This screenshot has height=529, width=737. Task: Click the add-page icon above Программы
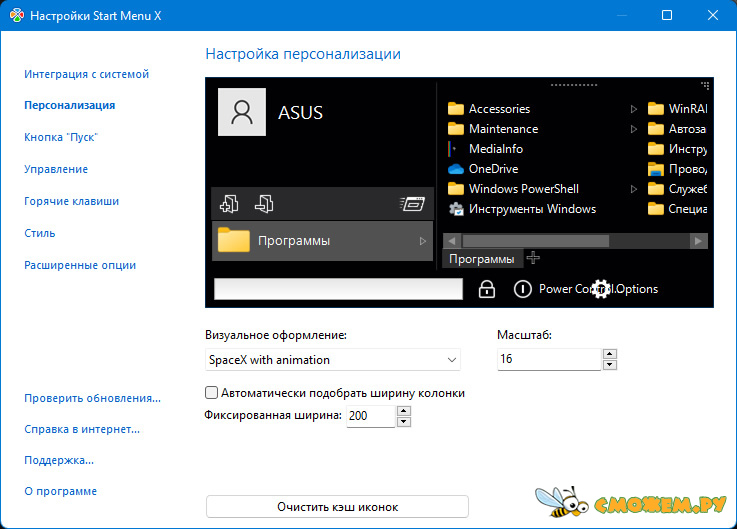(x=229, y=204)
